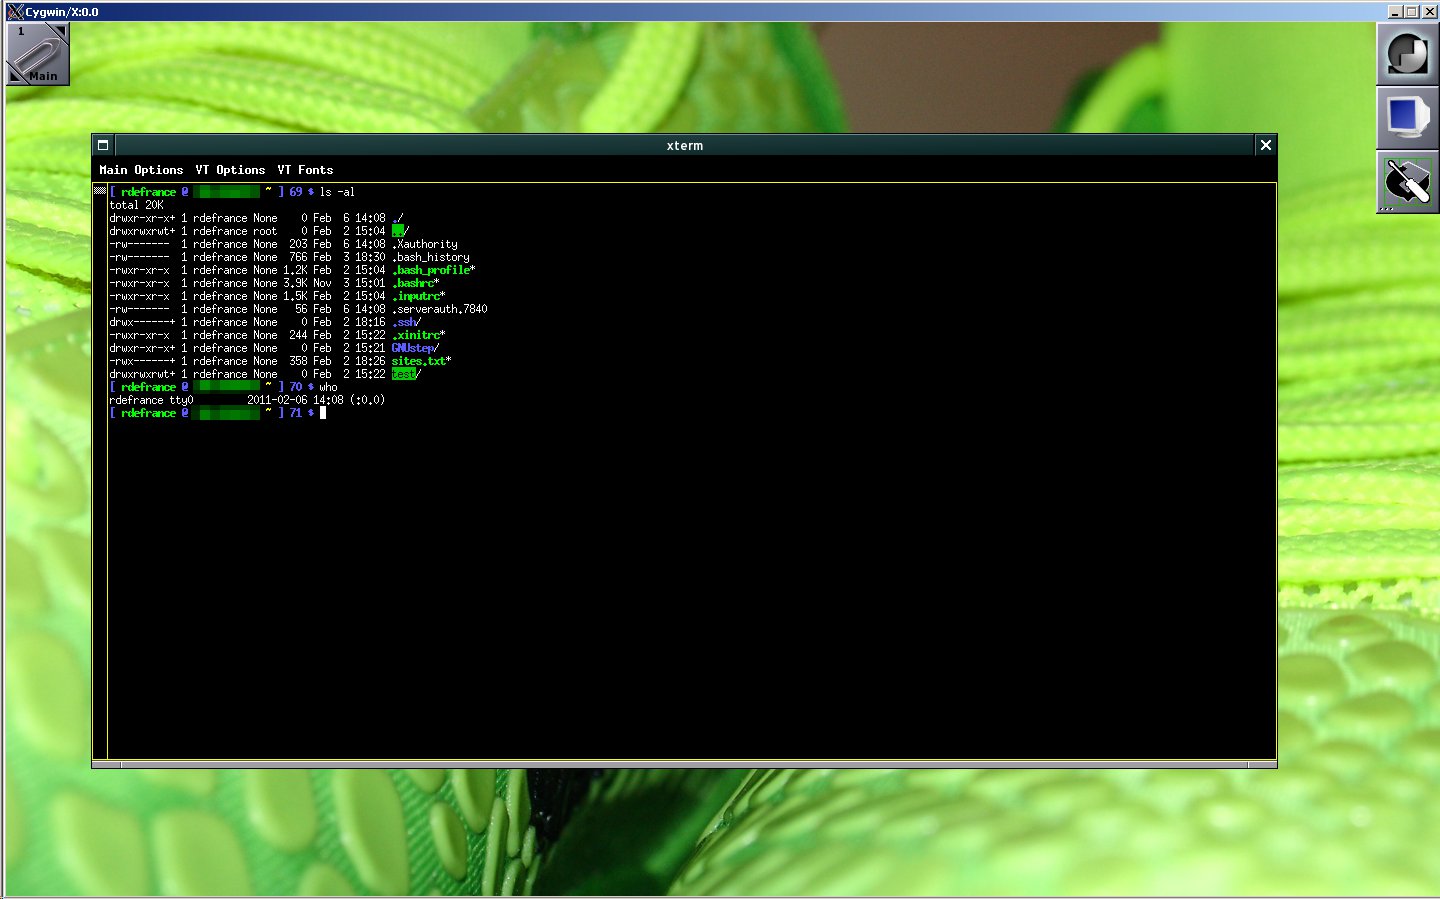Open the Main Options menu
Screen dimensions: 1440x899
(x=141, y=170)
